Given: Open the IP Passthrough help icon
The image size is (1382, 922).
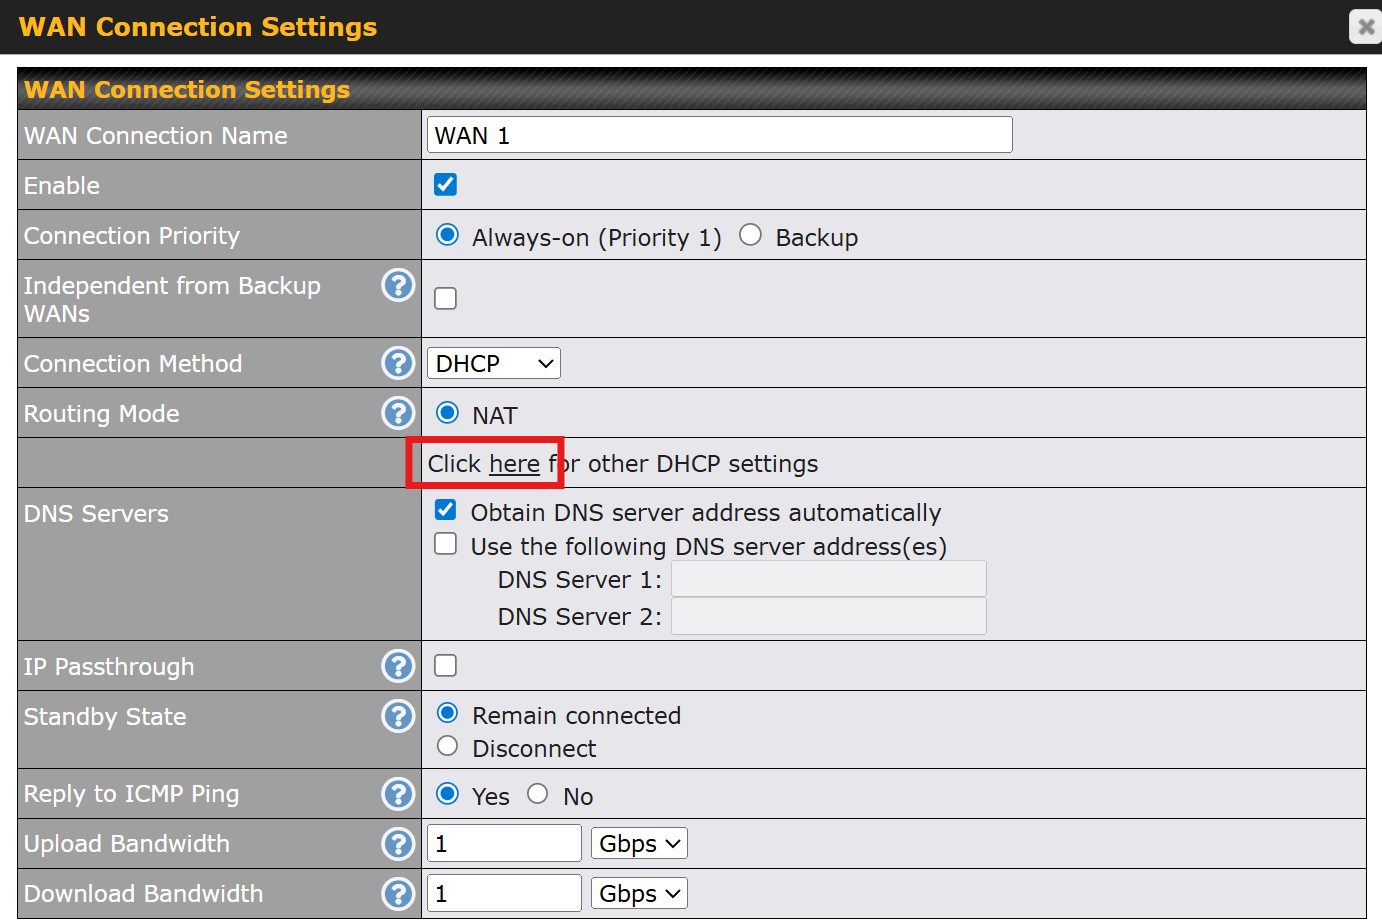Looking at the screenshot, I should tap(398, 666).
